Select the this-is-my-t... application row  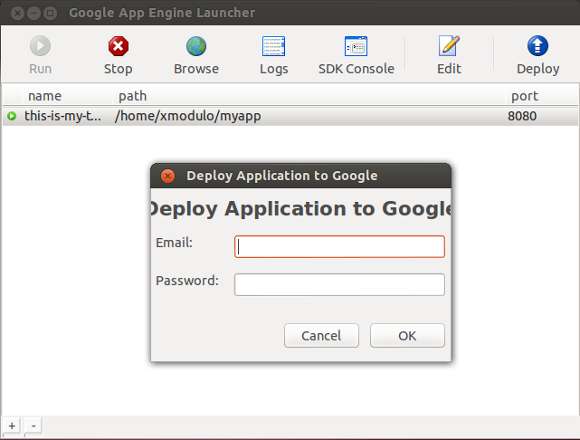[290, 116]
